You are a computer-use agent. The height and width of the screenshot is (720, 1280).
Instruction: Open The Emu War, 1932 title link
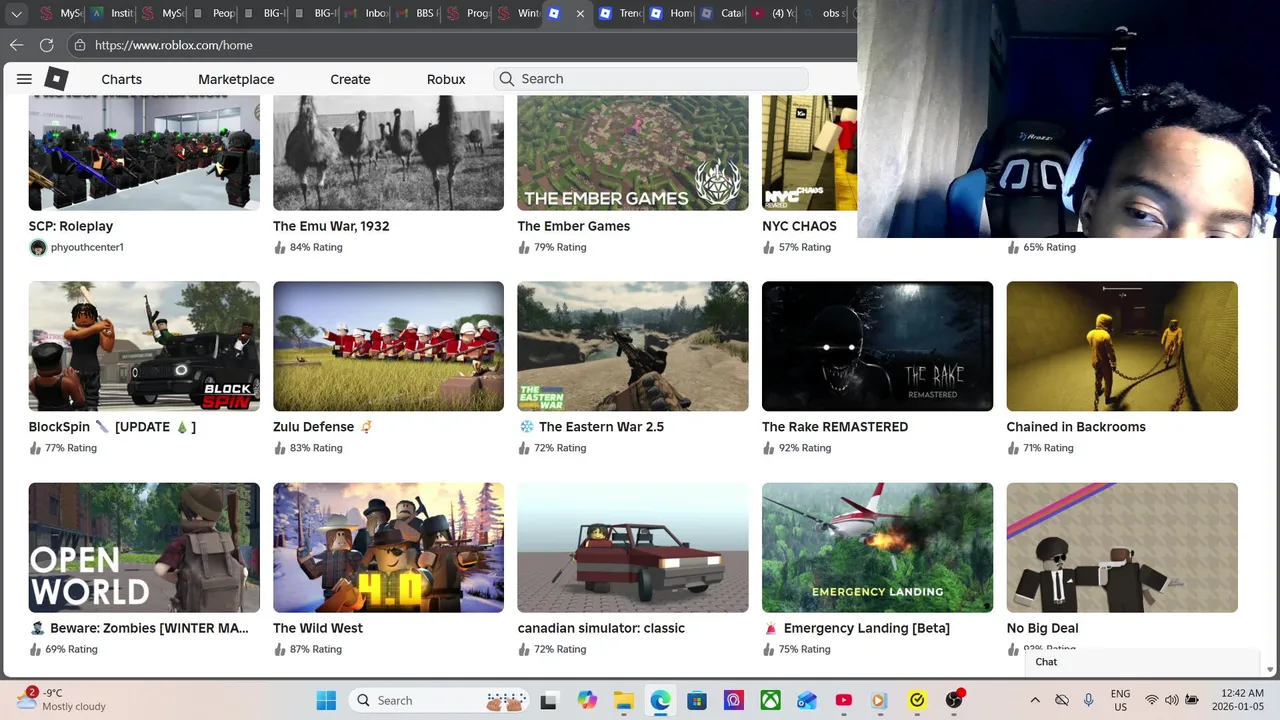[x=331, y=226]
